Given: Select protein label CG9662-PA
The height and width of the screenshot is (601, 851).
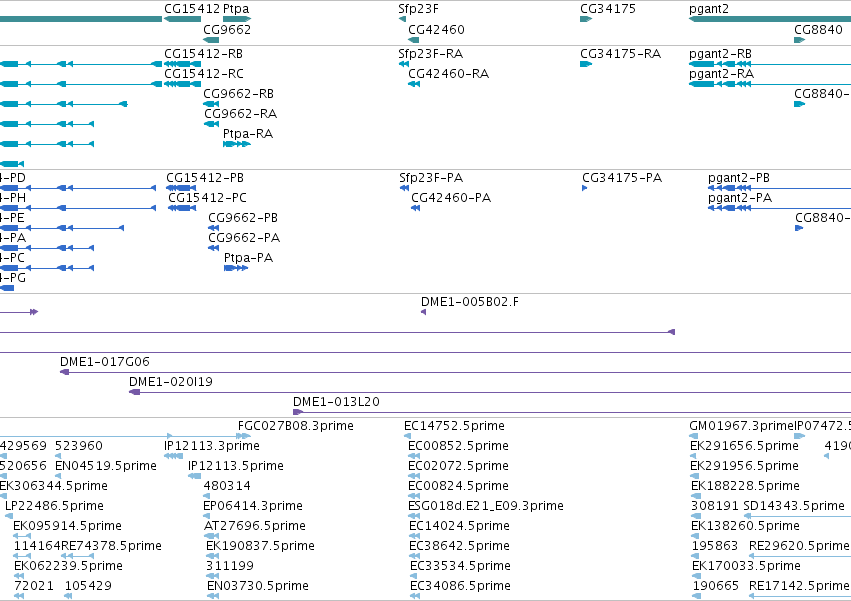Looking at the screenshot, I should coord(244,238).
